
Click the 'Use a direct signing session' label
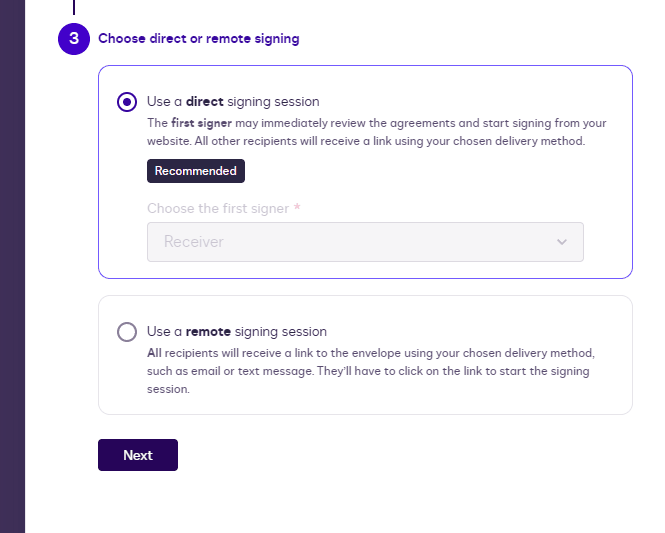(x=233, y=102)
